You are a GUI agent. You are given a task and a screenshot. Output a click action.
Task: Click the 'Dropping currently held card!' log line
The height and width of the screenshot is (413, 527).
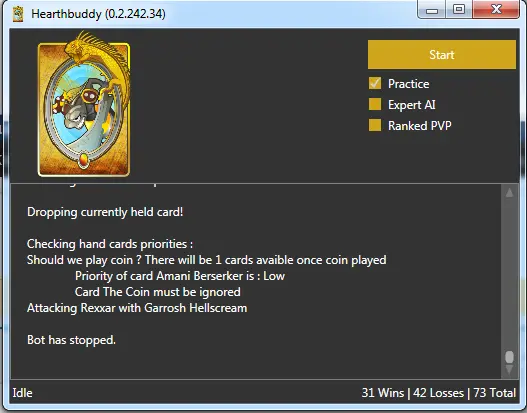point(105,212)
